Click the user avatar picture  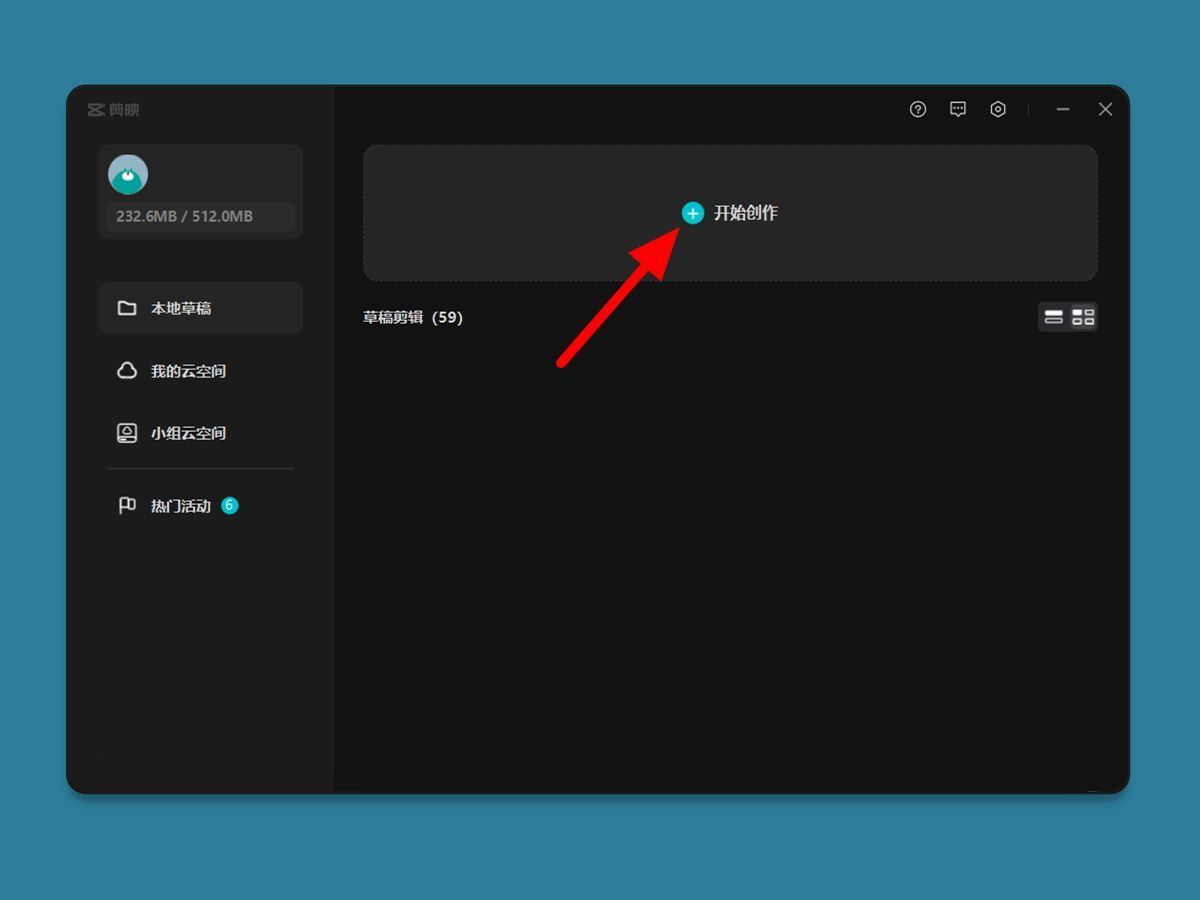(128, 175)
